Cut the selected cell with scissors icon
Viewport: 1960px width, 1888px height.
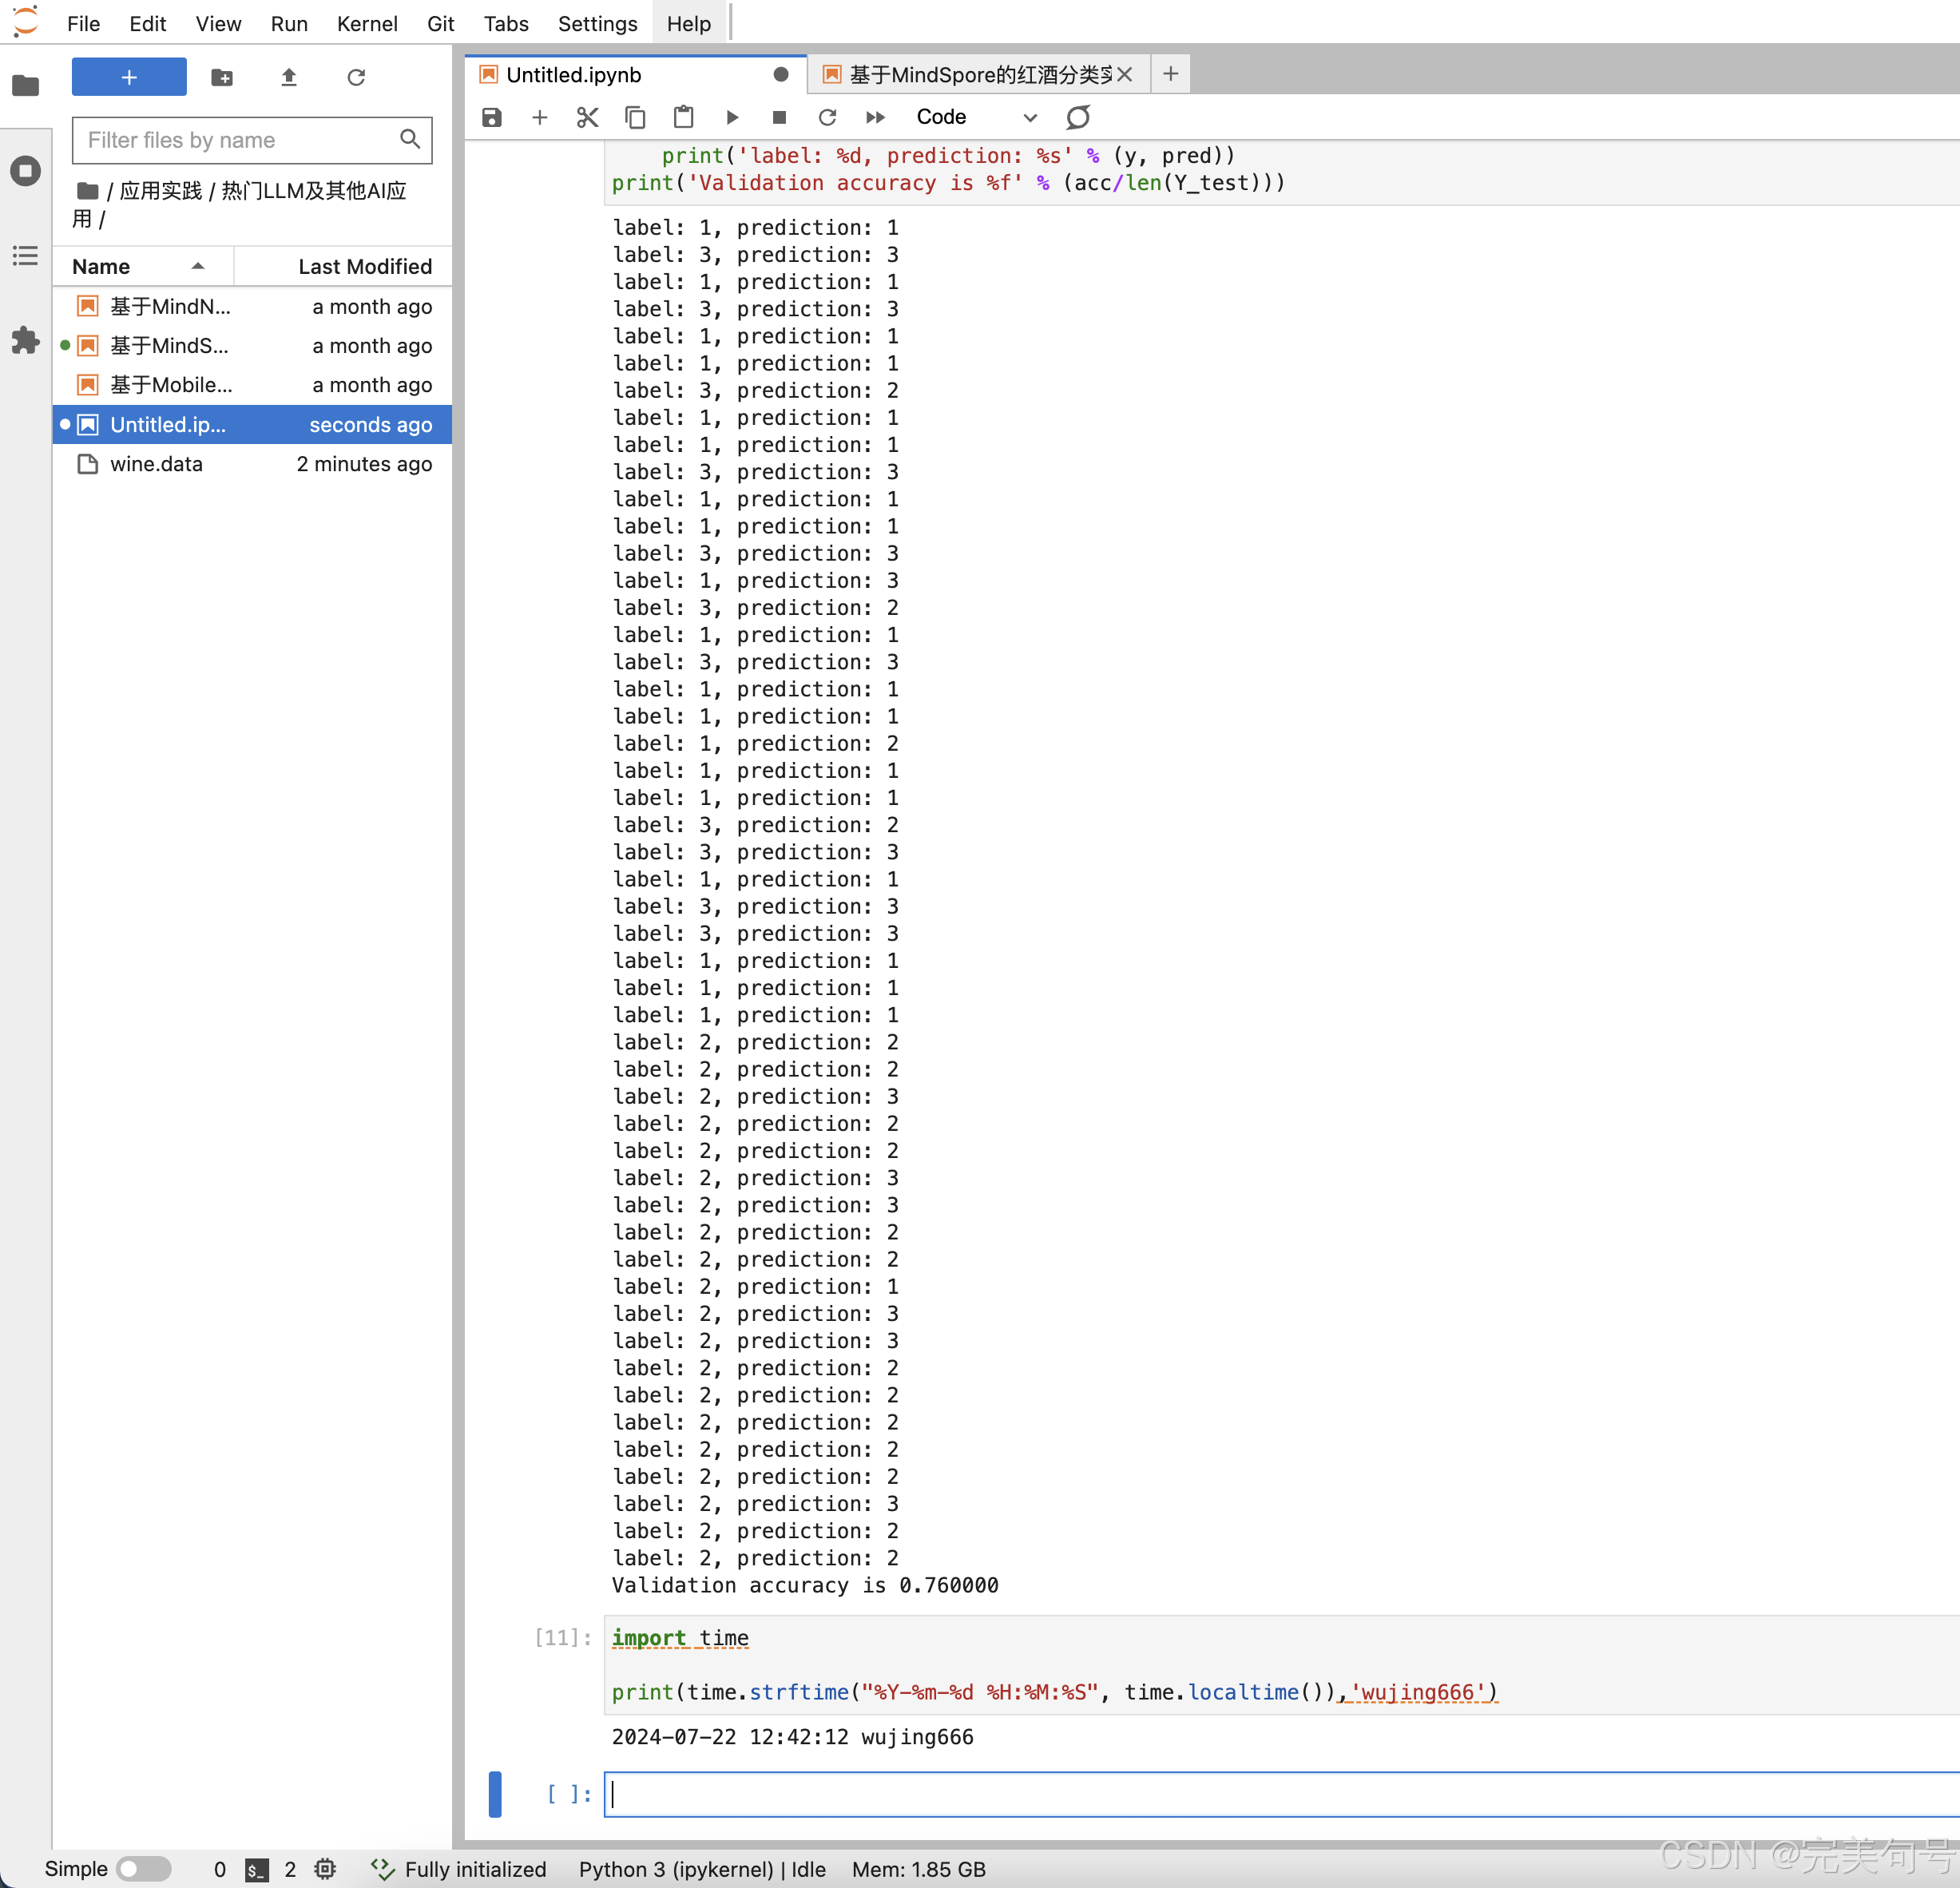pyautogui.click(x=587, y=117)
